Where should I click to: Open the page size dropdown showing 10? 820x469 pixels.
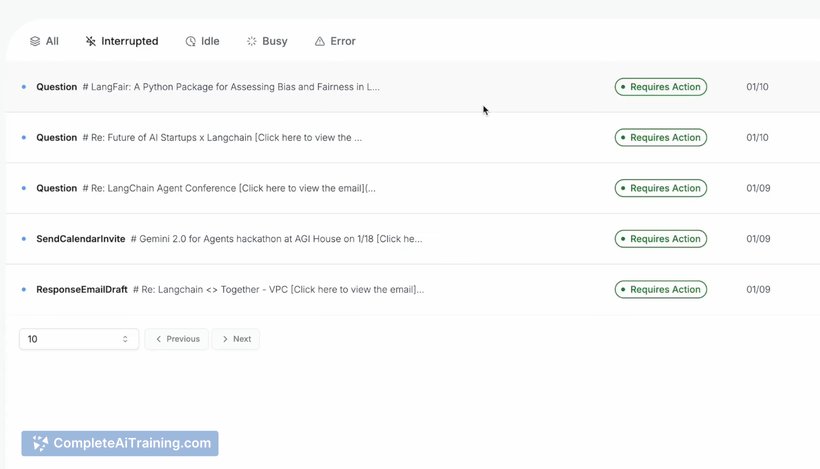click(x=79, y=339)
